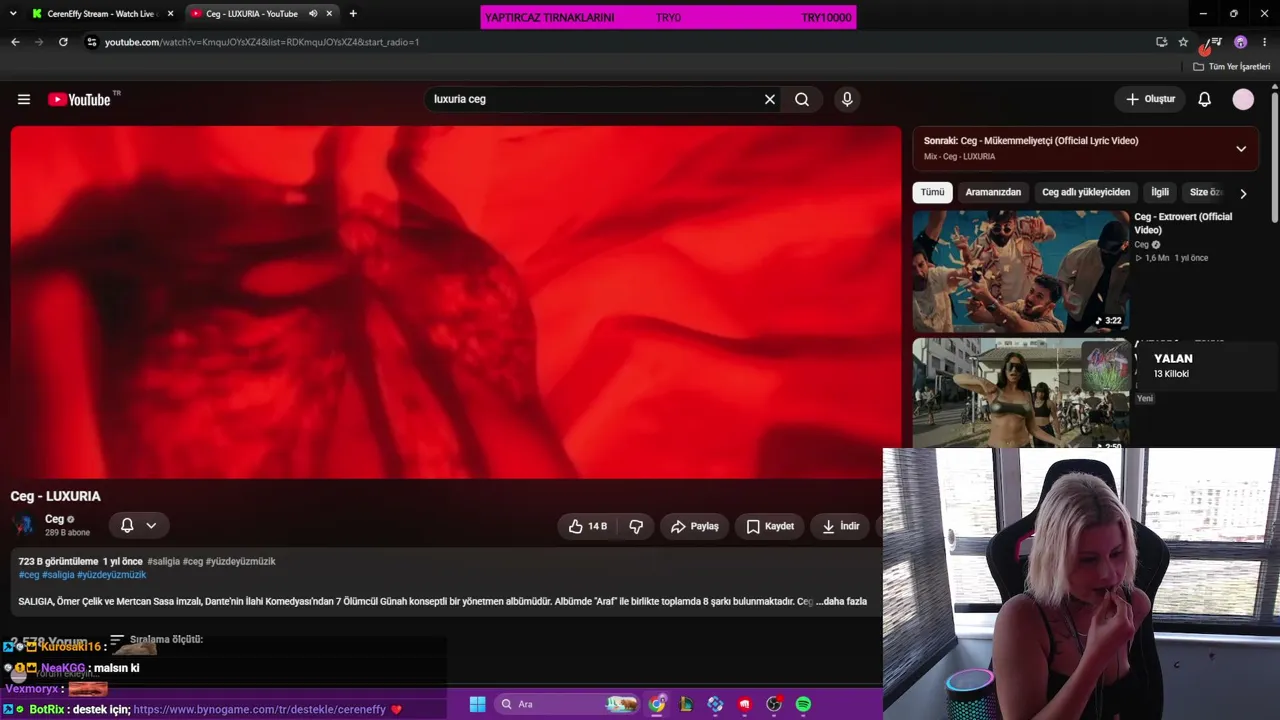The image size is (1280, 720).
Task: Expand the Sonraki mix playlist panel
Action: 1241,149
